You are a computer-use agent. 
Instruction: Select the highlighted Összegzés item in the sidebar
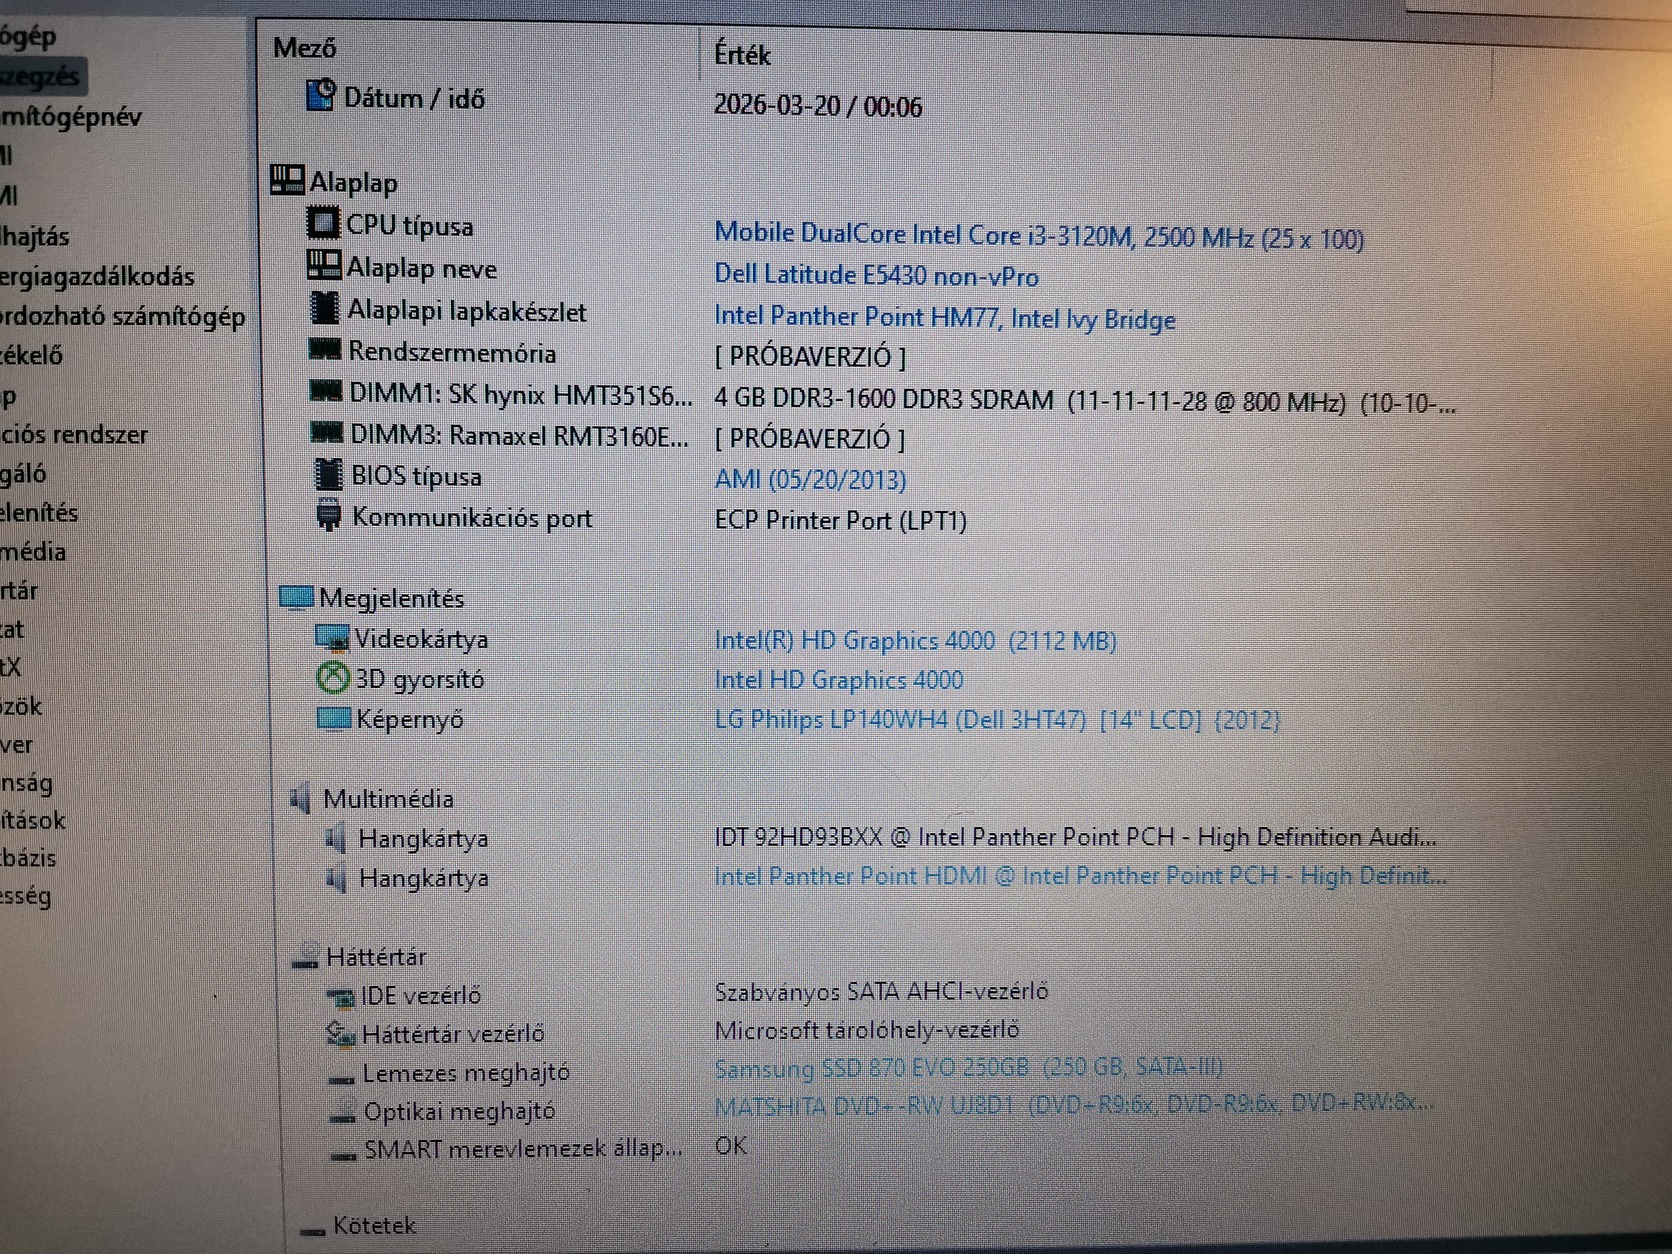pyautogui.click(x=41, y=76)
